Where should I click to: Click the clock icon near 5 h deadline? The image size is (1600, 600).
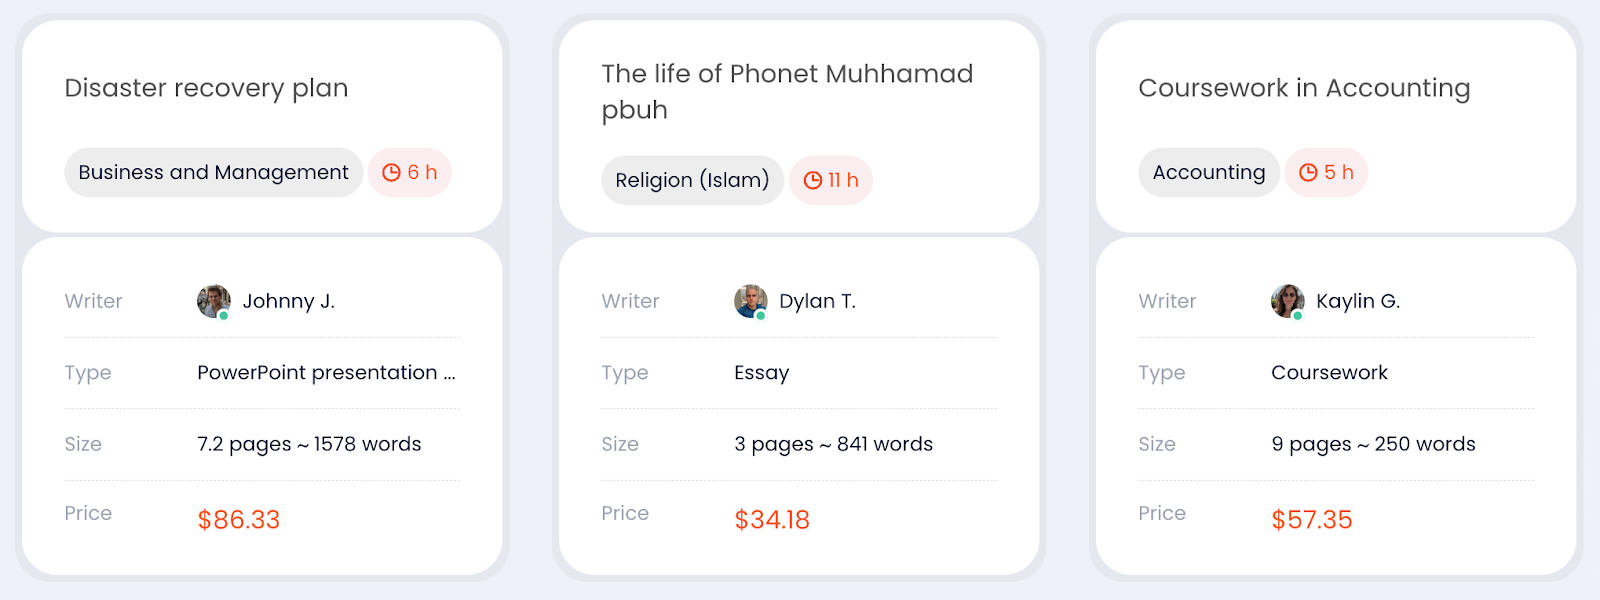click(1308, 172)
